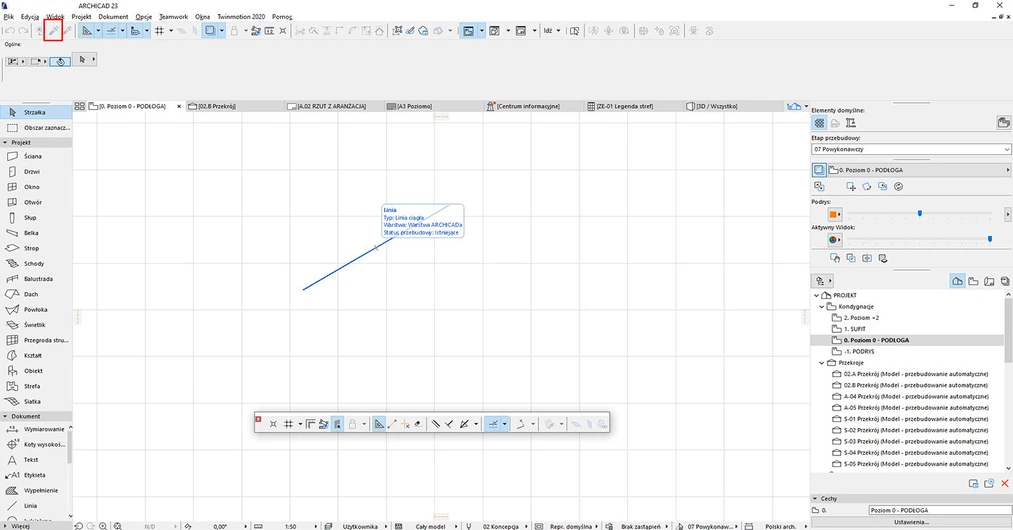The image size is (1013, 530).
Task: Toggle grid snap in floating toolbar
Action: [x=288, y=424]
